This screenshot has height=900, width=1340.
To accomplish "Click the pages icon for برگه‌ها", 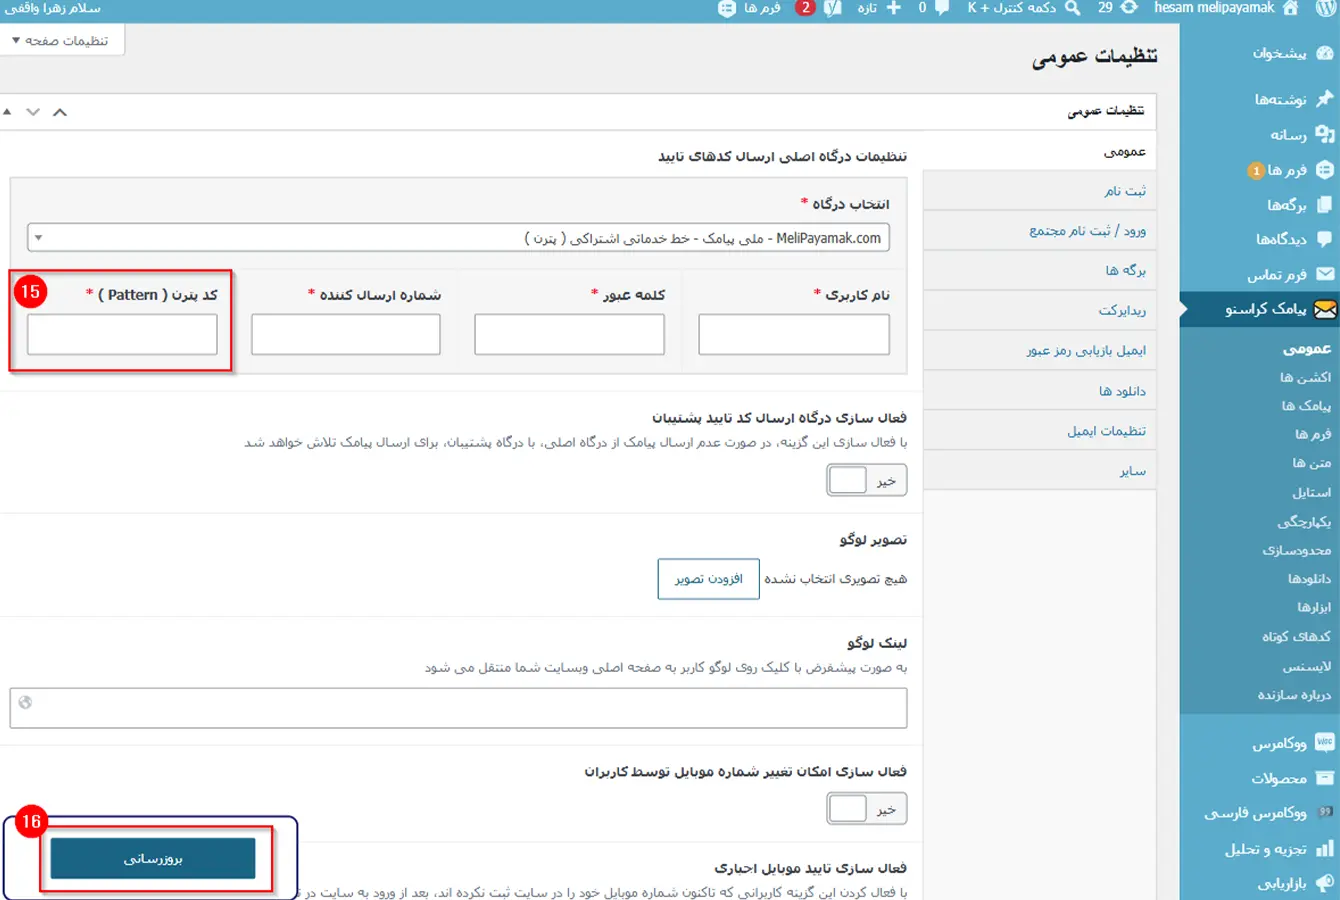I will [1325, 205].
